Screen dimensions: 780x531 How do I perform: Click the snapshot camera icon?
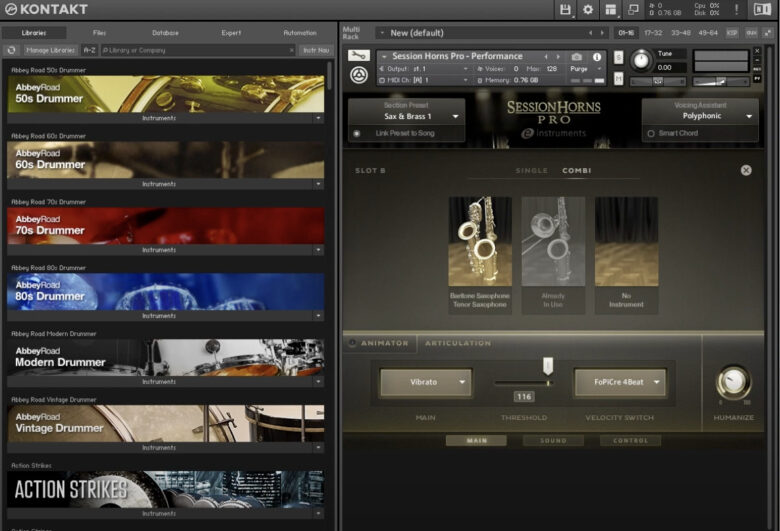click(x=577, y=57)
